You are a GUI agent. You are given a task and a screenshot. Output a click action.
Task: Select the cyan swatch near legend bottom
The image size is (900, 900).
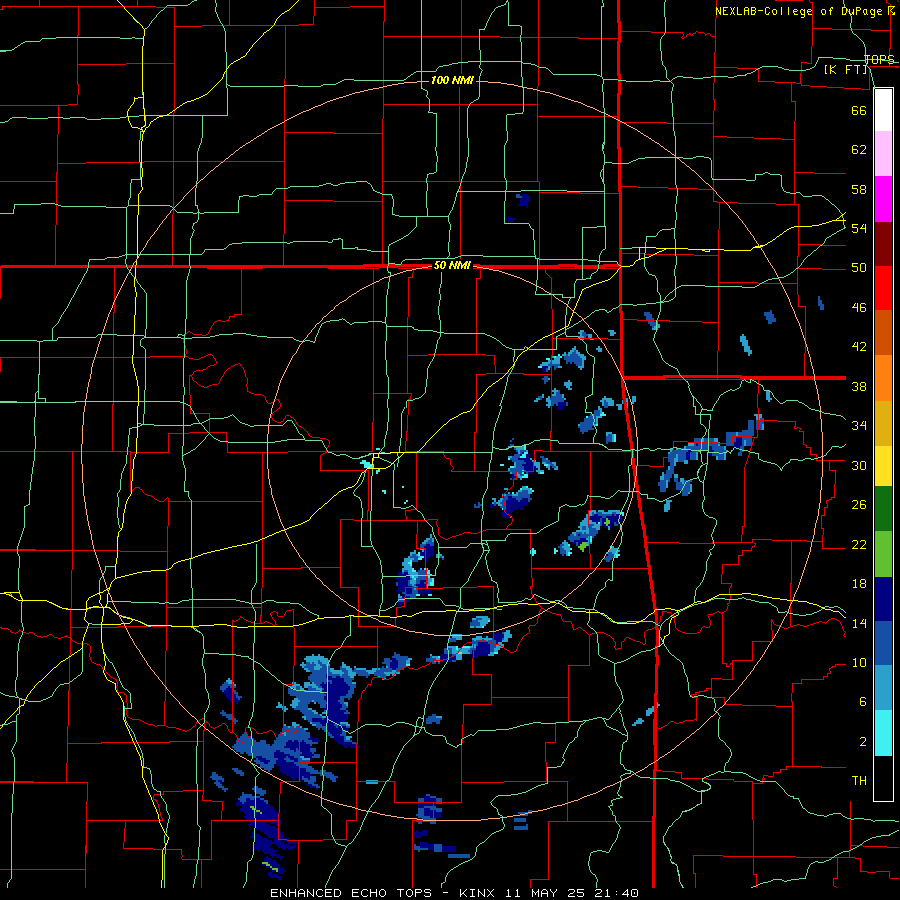coord(883,733)
